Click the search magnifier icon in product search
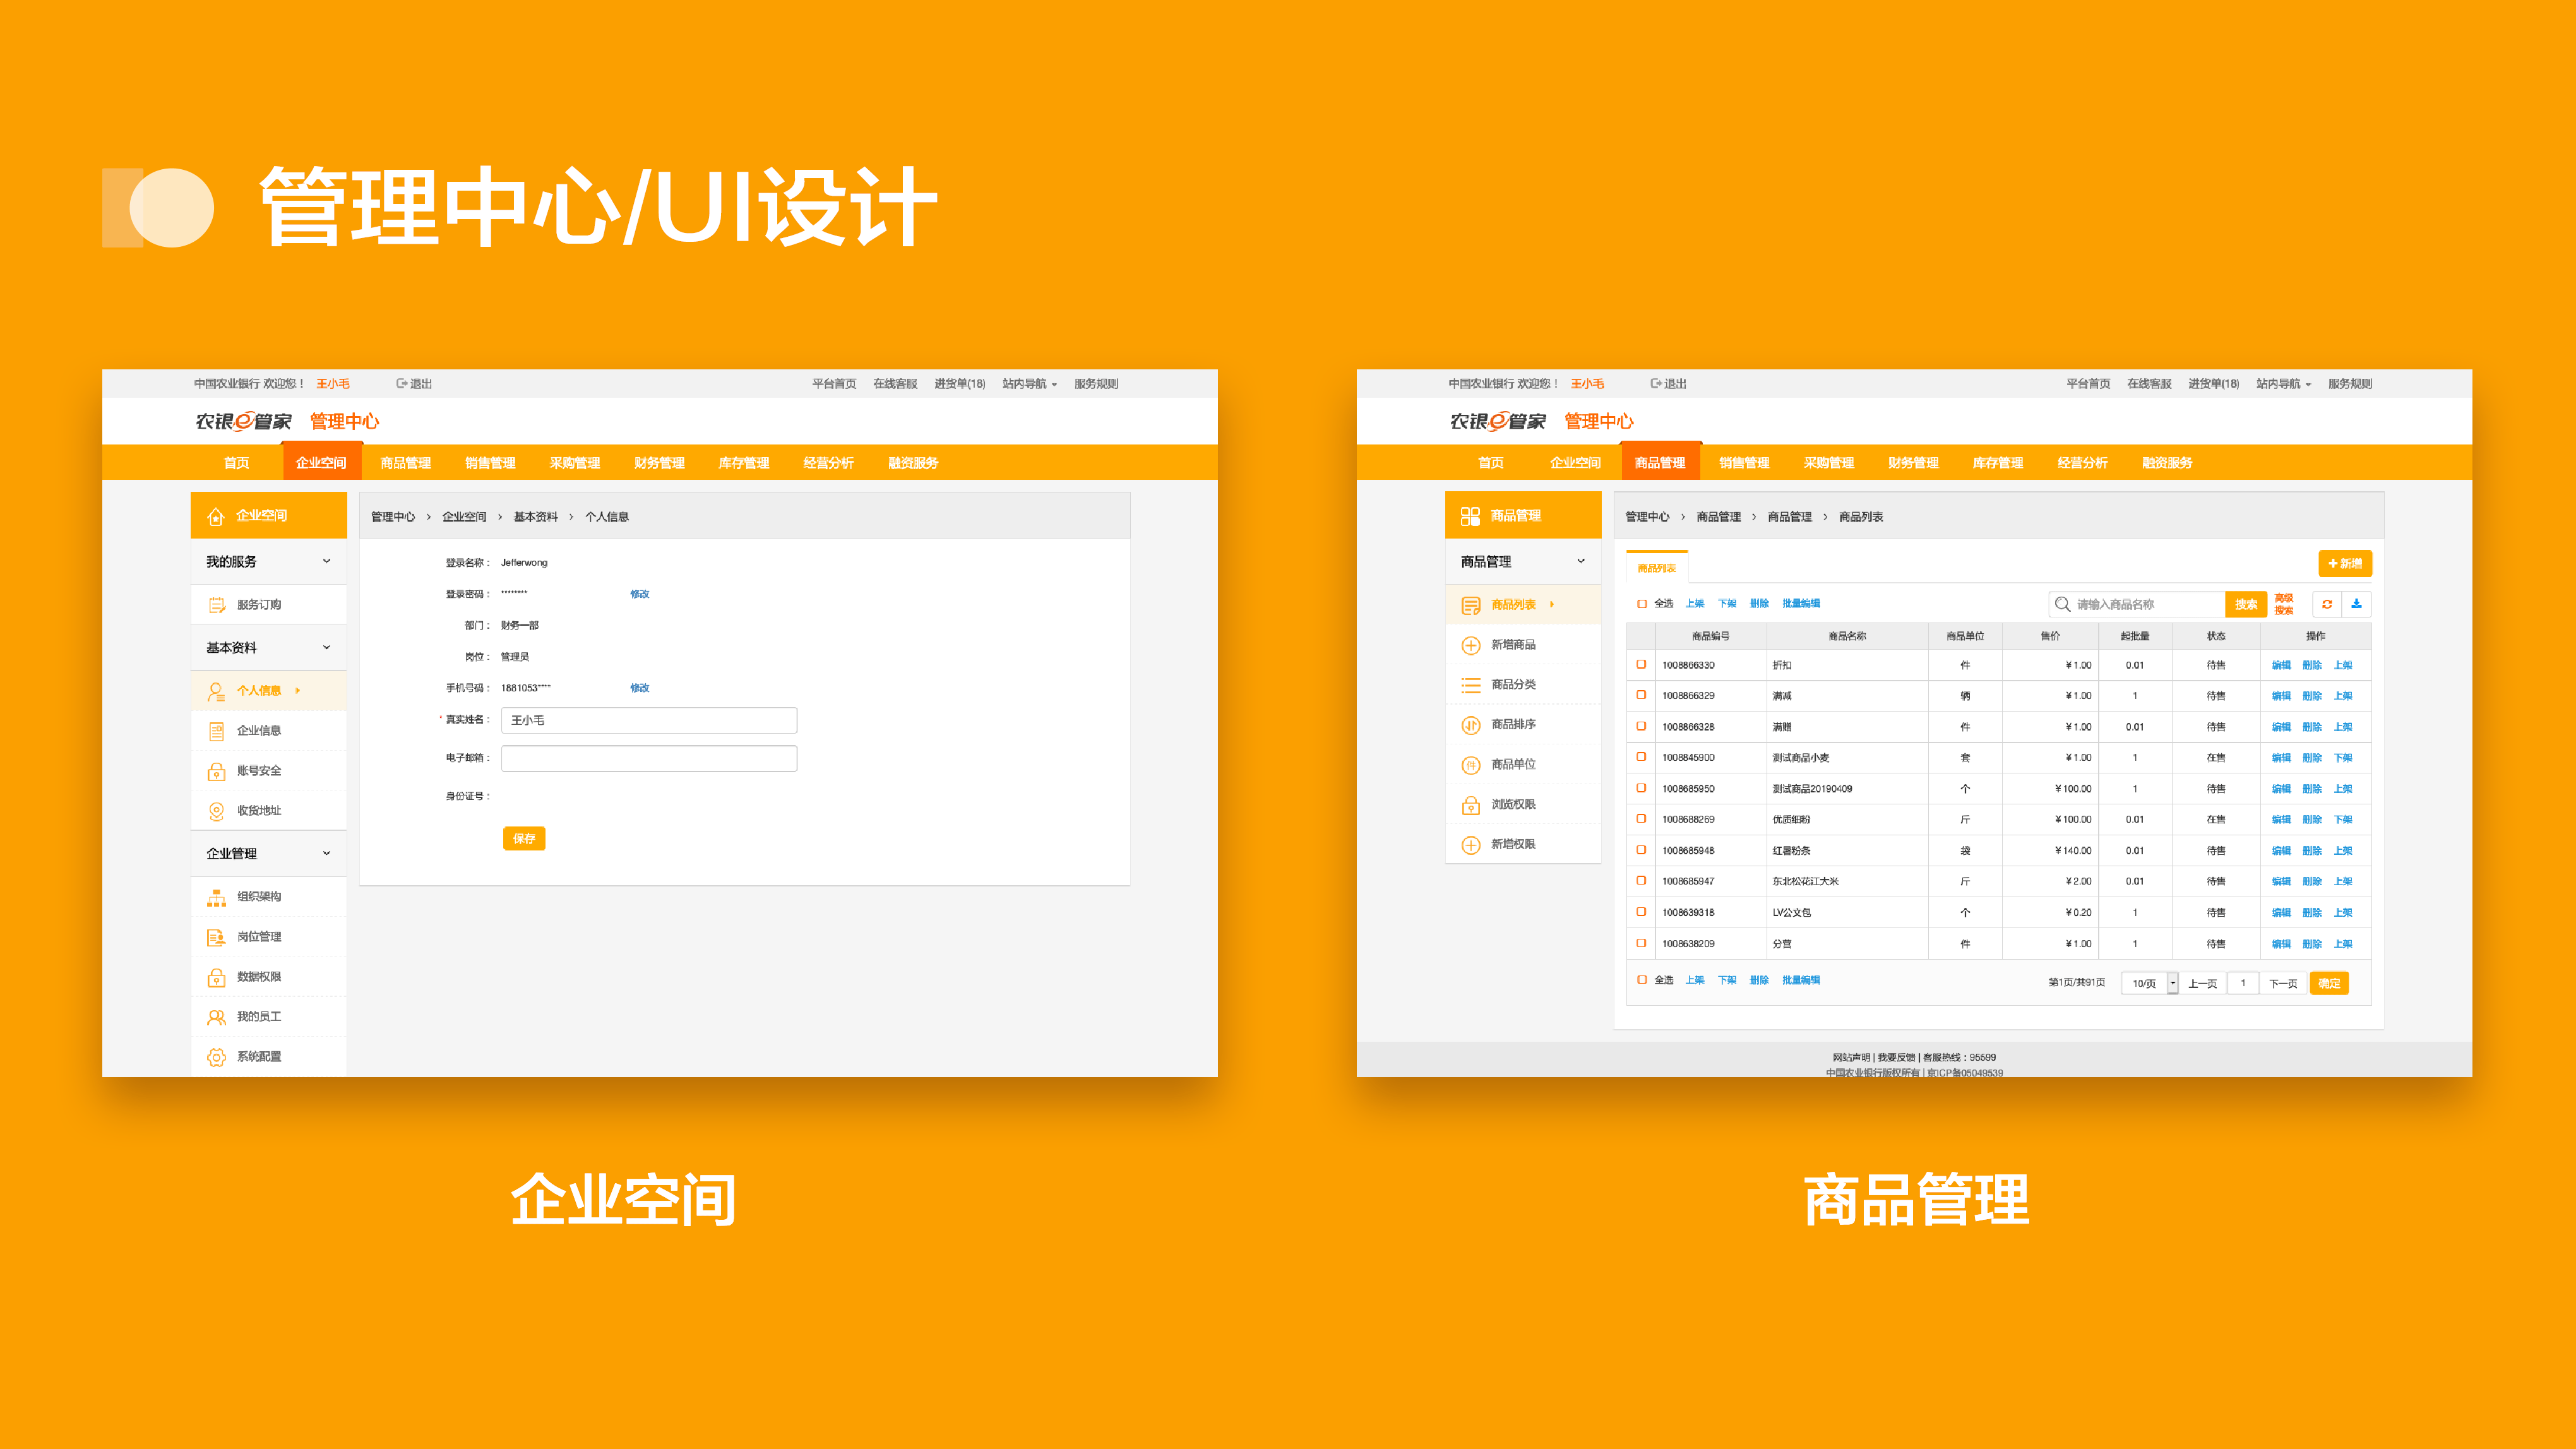Image resolution: width=2576 pixels, height=1449 pixels. click(2062, 604)
